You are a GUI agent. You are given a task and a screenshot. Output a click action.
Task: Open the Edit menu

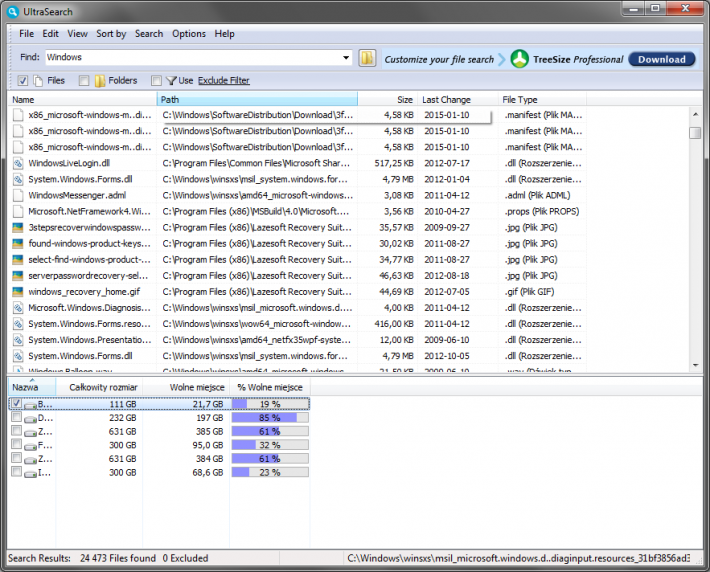tap(50, 34)
